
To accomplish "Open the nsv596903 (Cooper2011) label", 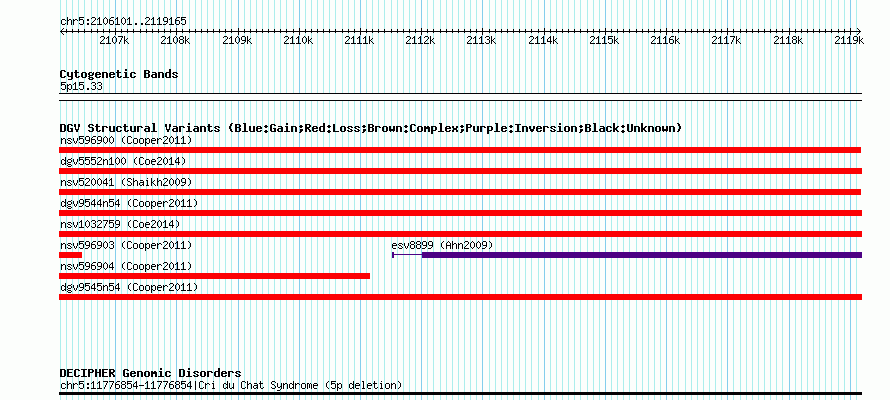I will point(126,245).
